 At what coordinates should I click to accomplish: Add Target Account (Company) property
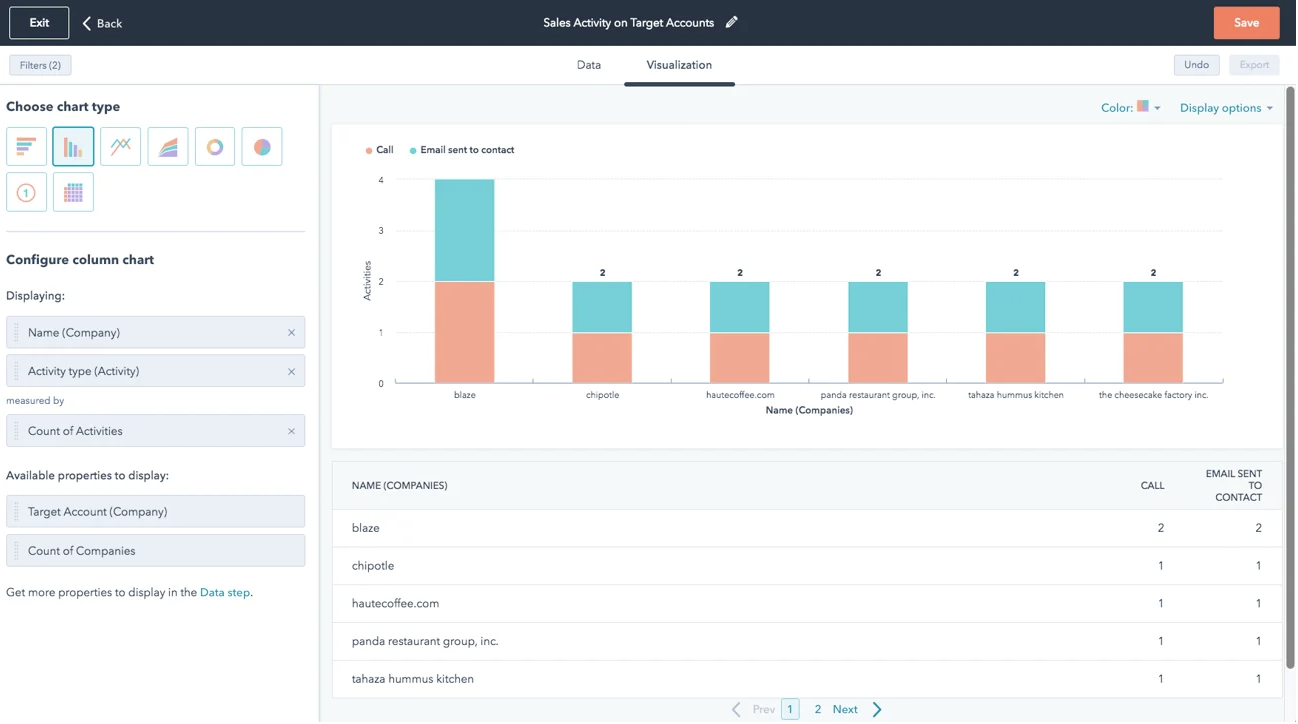pyautogui.click(x=155, y=511)
